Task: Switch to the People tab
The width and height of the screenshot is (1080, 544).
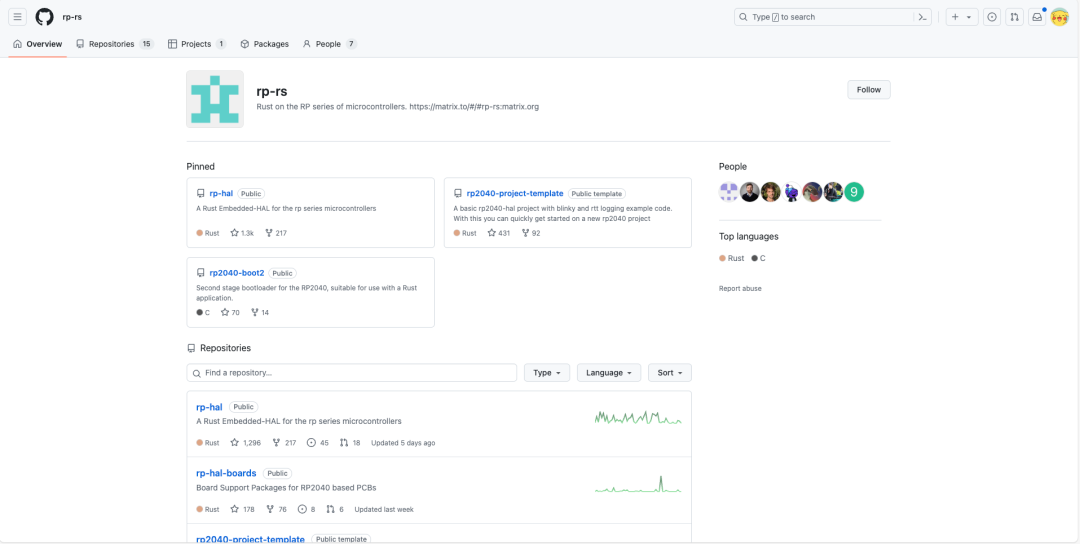Action: (329, 44)
